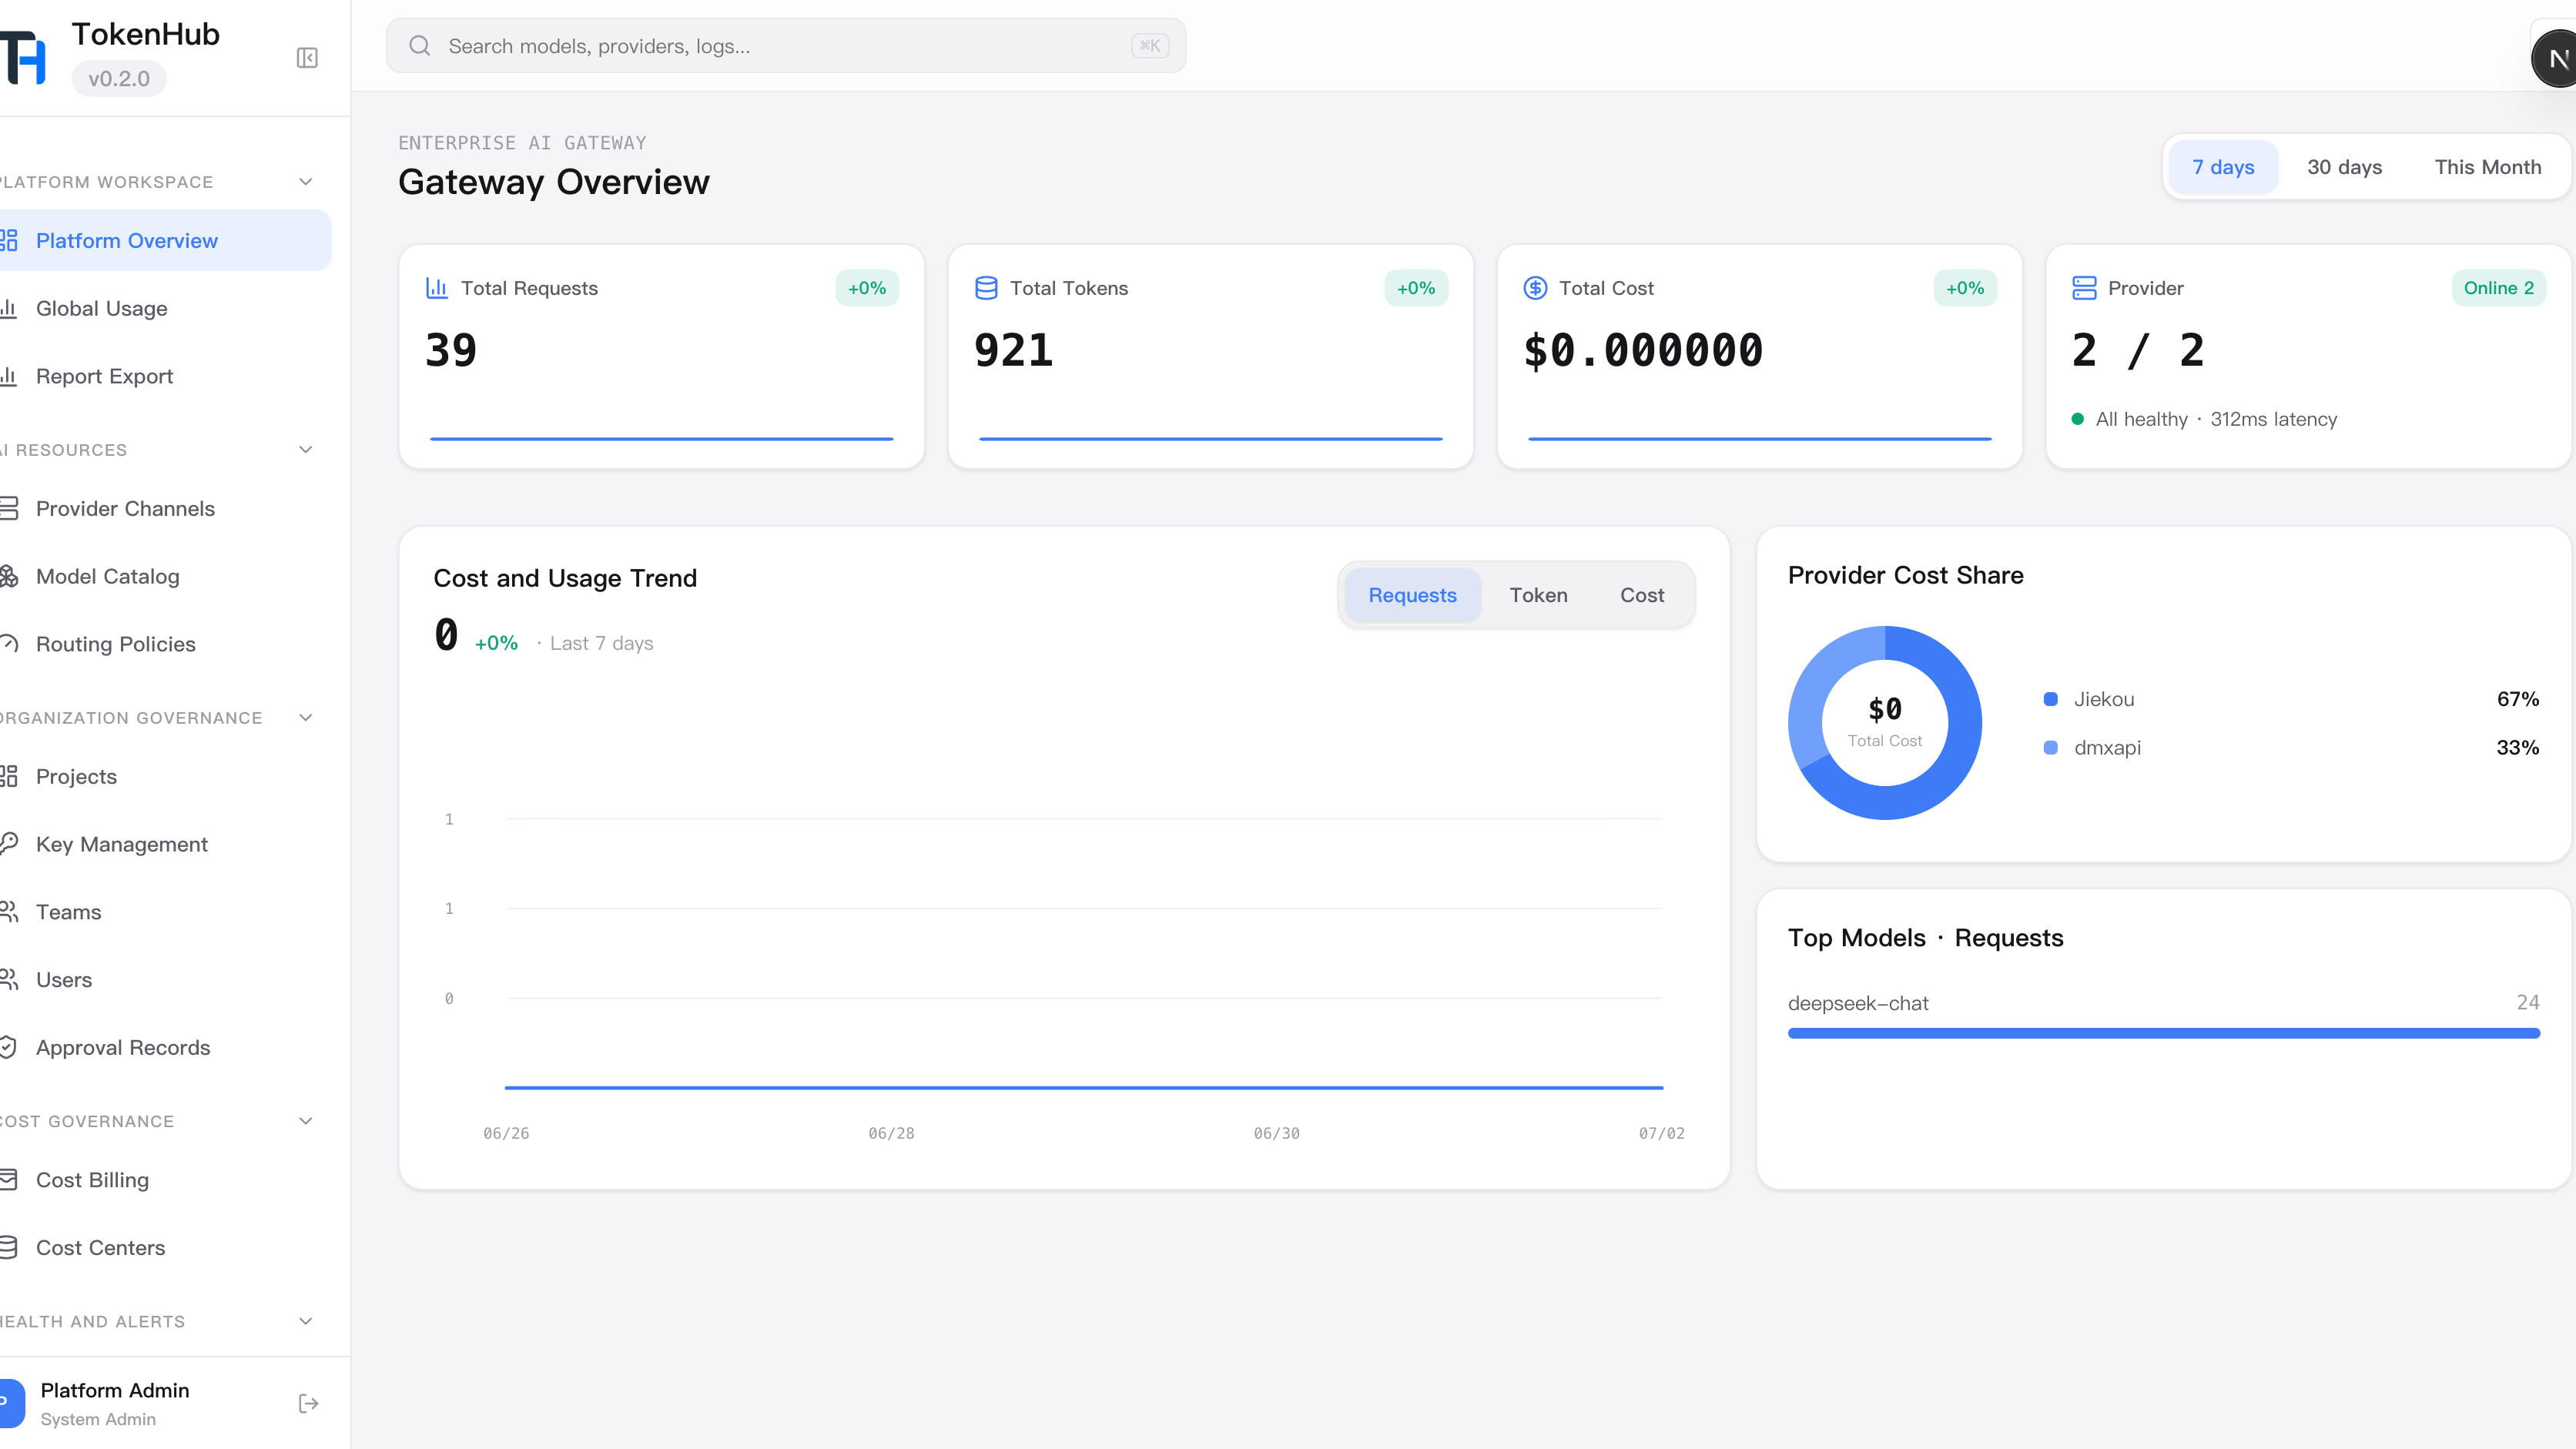Click the Key Management key icon
The height and width of the screenshot is (1449, 2576).
[9, 845]
